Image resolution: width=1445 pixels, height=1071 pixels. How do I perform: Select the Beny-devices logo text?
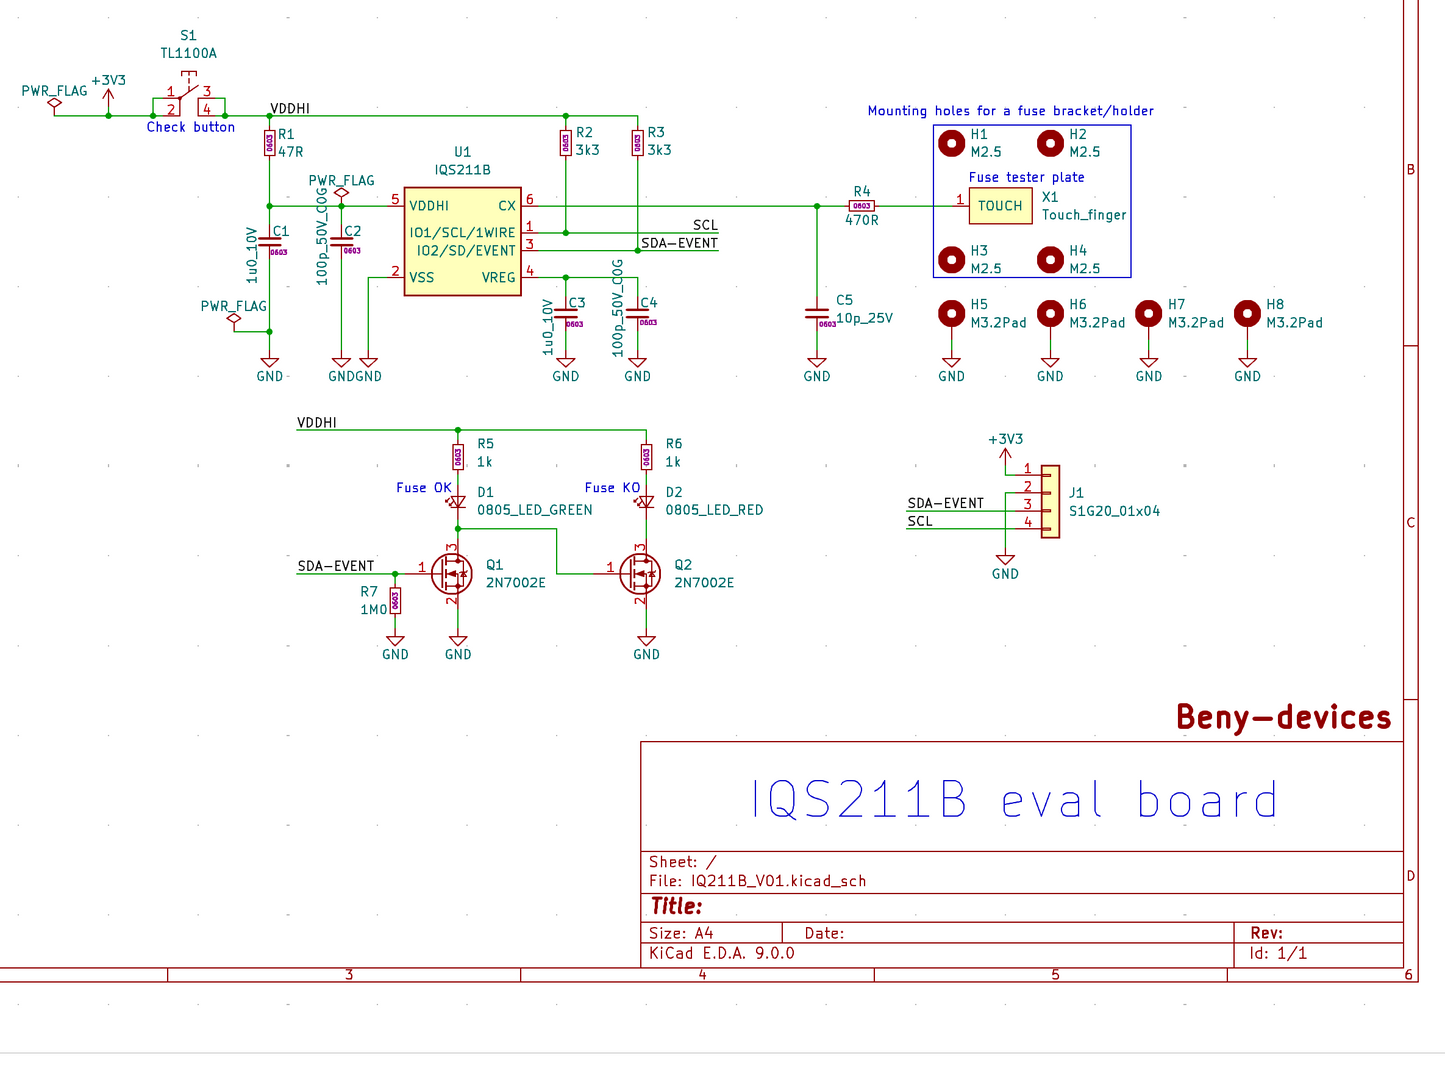pos(1283,717)
